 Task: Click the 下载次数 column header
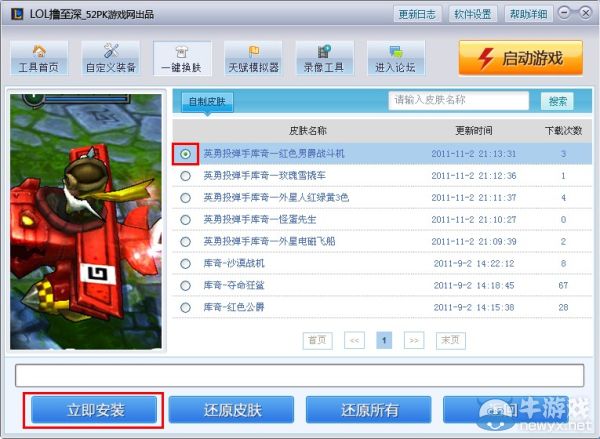click(563, 131)
